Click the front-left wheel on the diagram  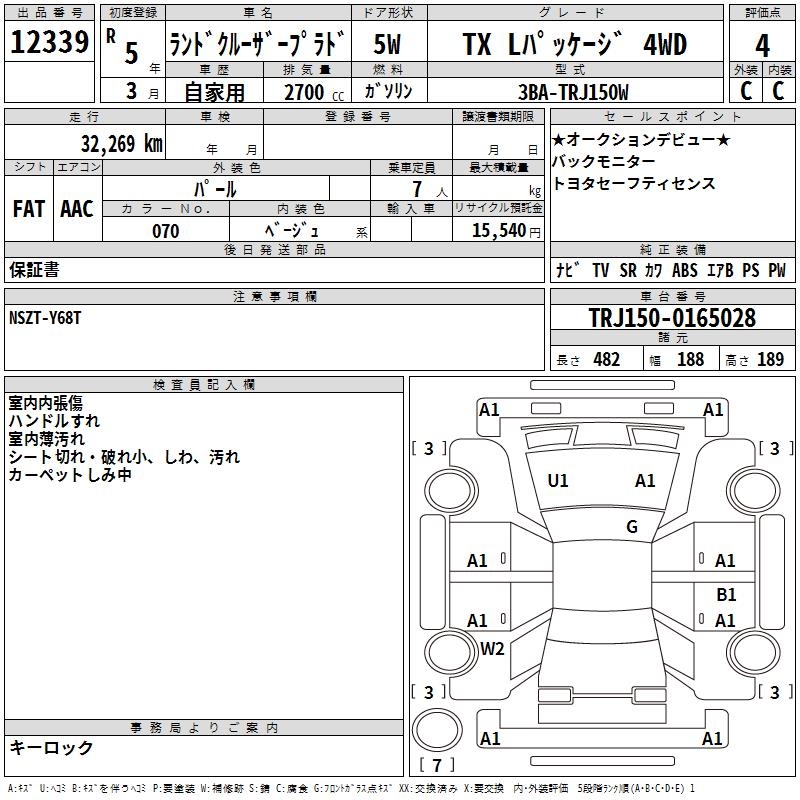point(450,491)
